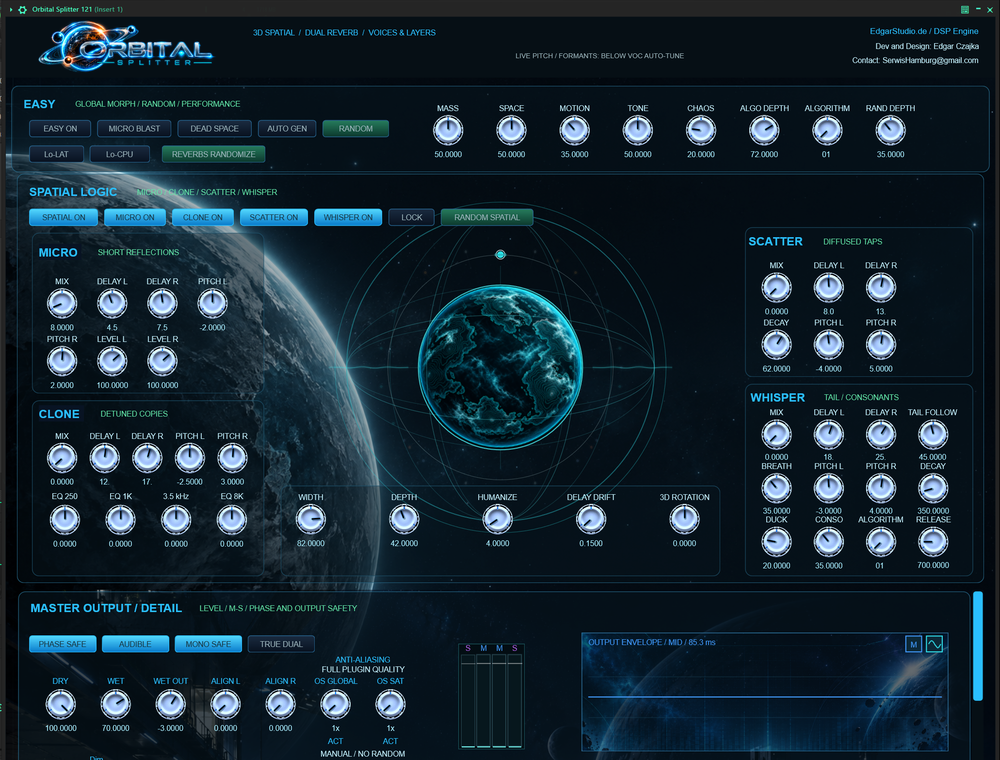
Task: Click the SPACE knob
Action: coord(511,131)
